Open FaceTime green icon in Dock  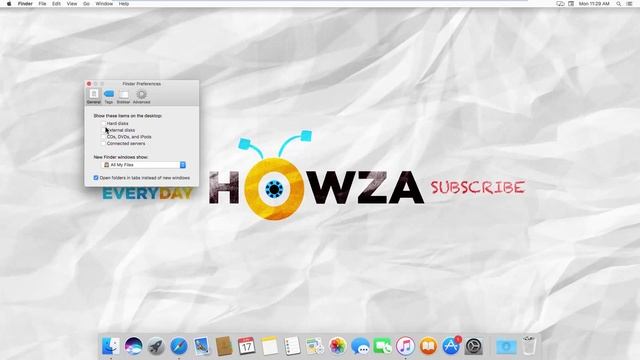[x=382, y=346]
